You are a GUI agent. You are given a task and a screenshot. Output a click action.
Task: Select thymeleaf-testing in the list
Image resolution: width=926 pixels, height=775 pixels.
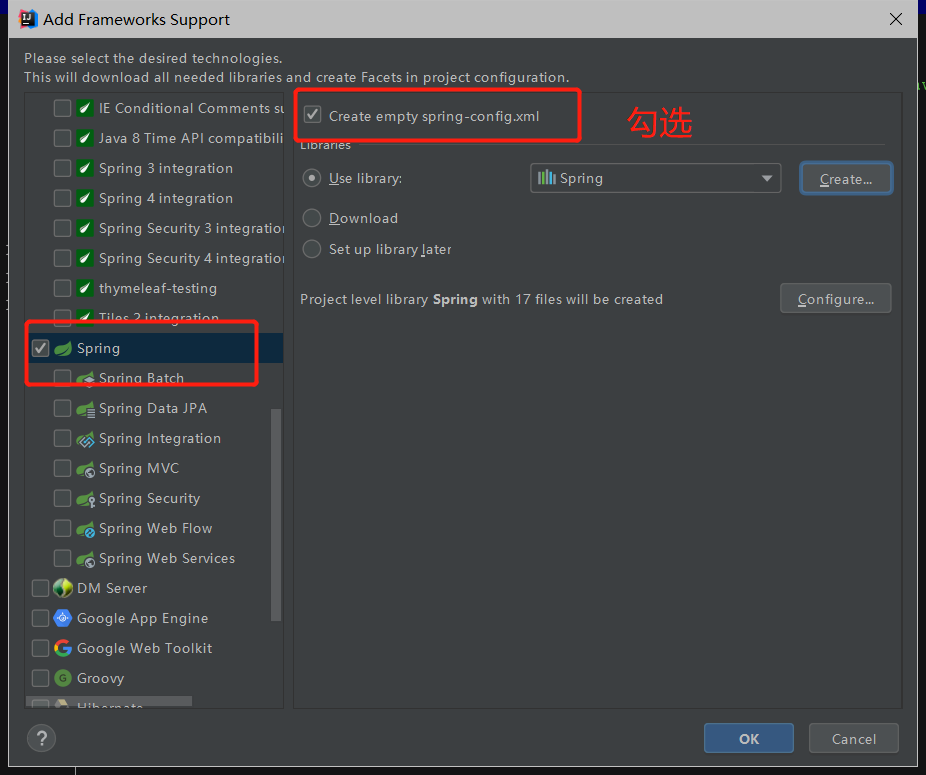pyautogui.click(x=158, y=288)
